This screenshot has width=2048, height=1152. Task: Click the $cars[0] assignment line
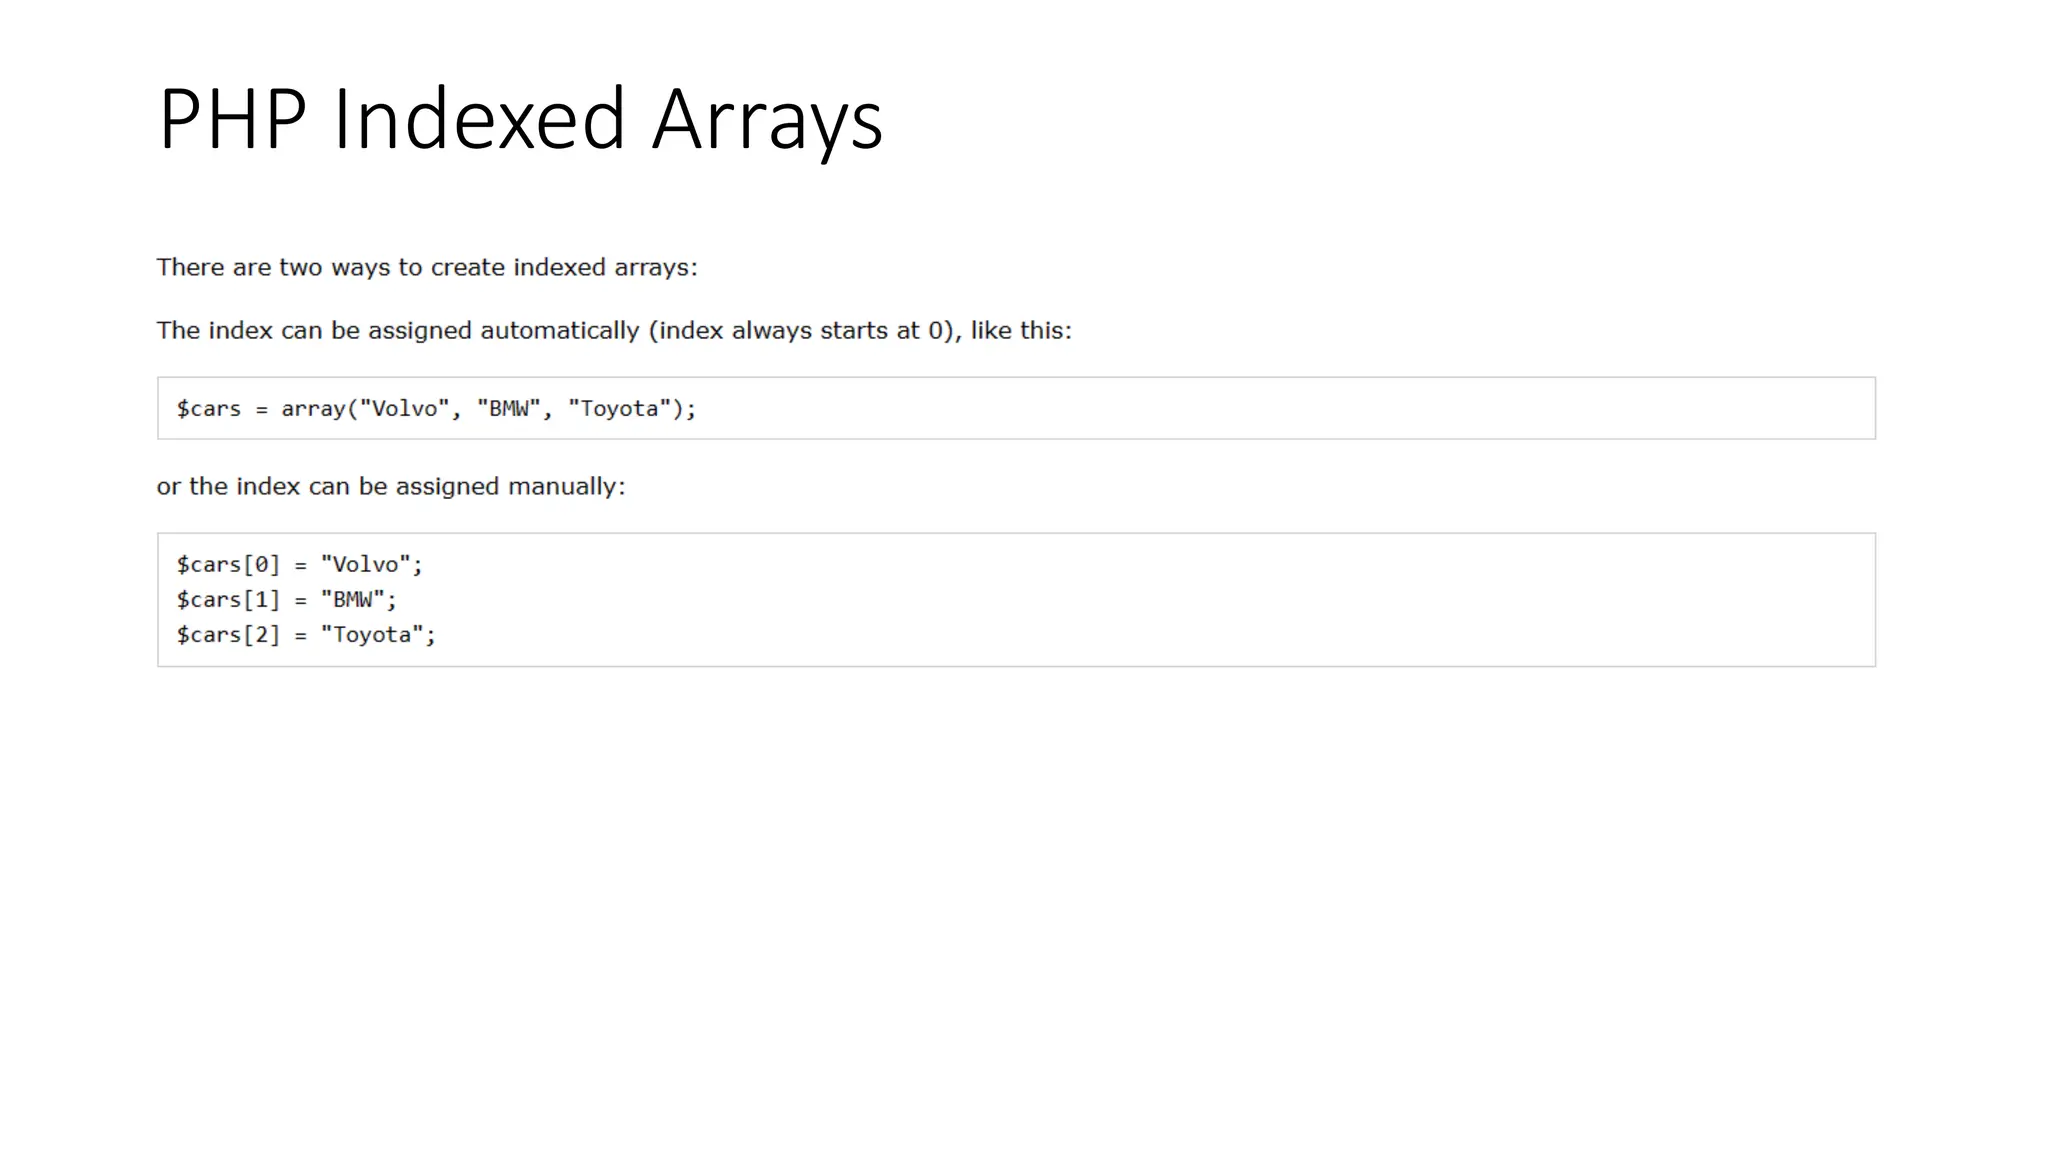[x=299, y=565]
